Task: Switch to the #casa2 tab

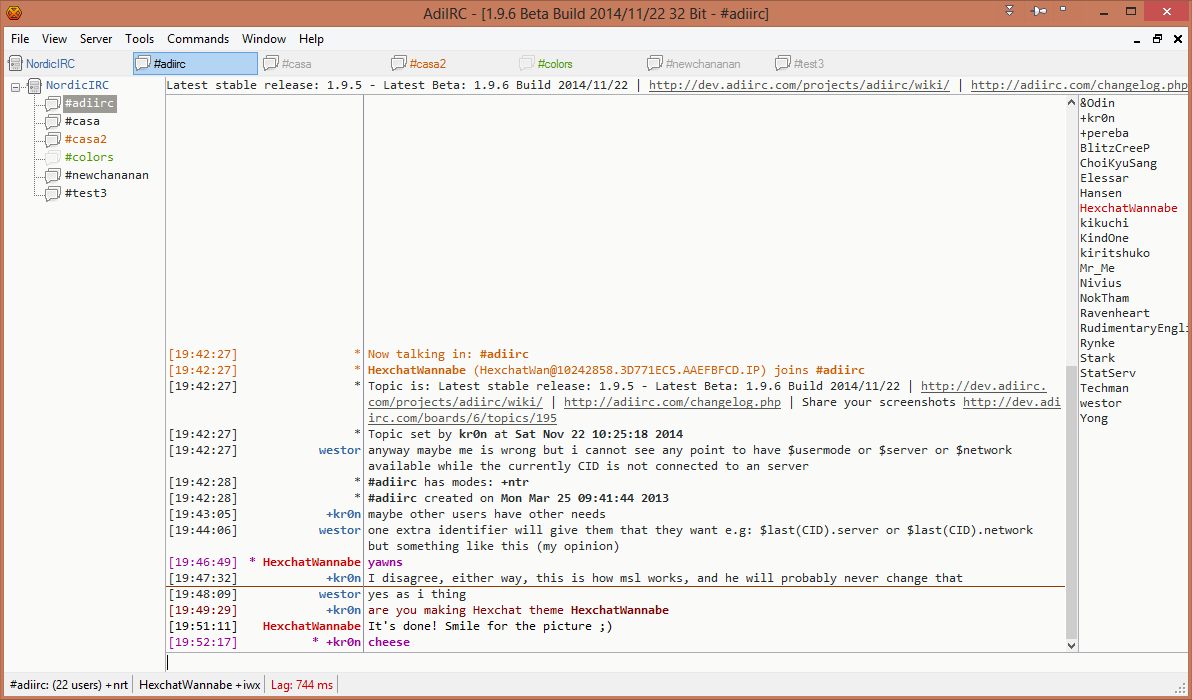Action: [451, 63]
